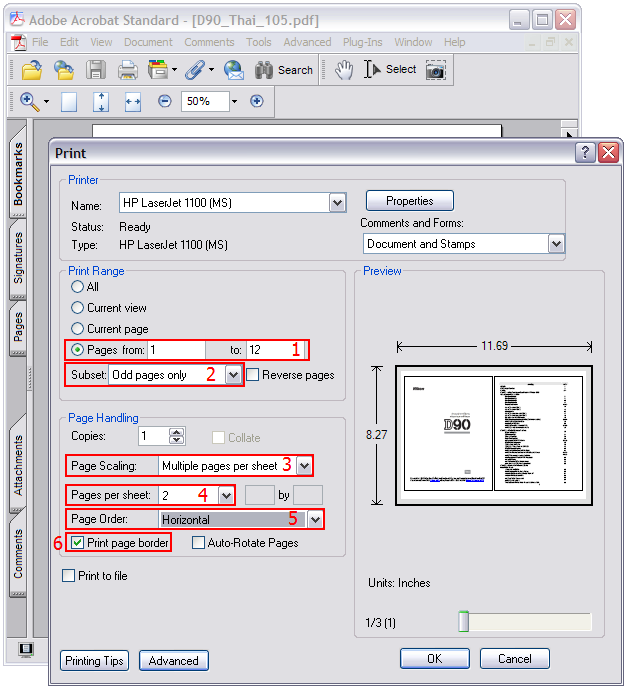628x690 pixels.
Task: Select the Pages from radio button
Action: (x=77, y=350)
